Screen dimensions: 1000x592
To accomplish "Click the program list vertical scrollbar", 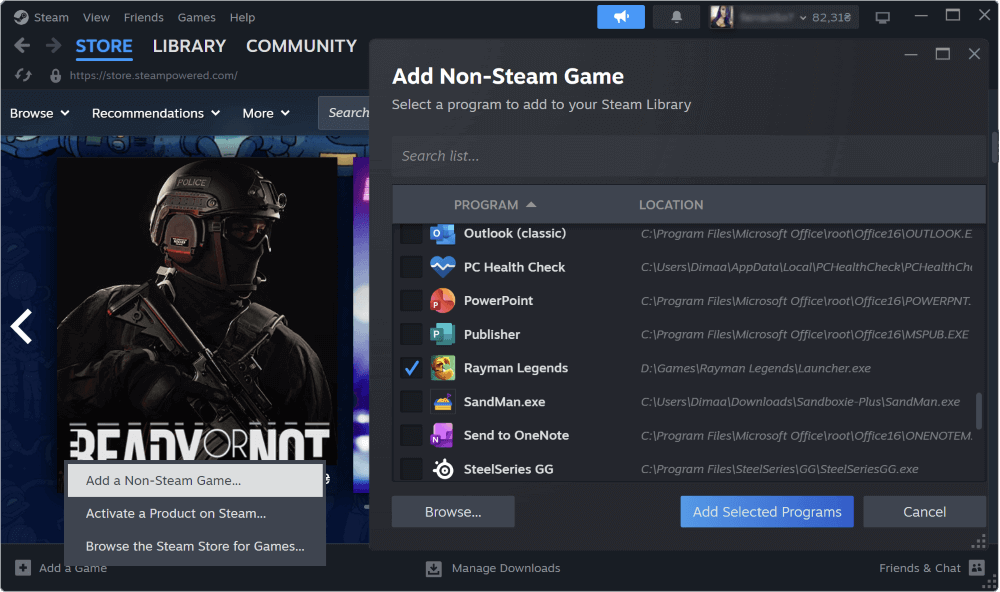I will [978, 410].
